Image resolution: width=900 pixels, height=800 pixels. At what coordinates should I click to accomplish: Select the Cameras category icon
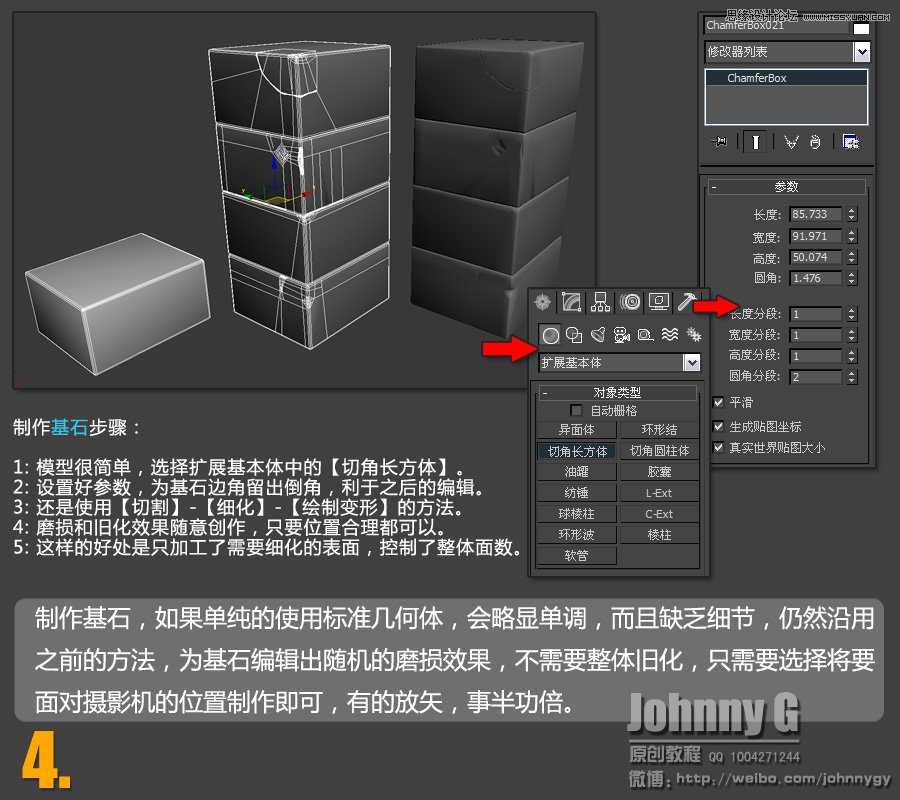pyautogui.click(x=622, y=335)
